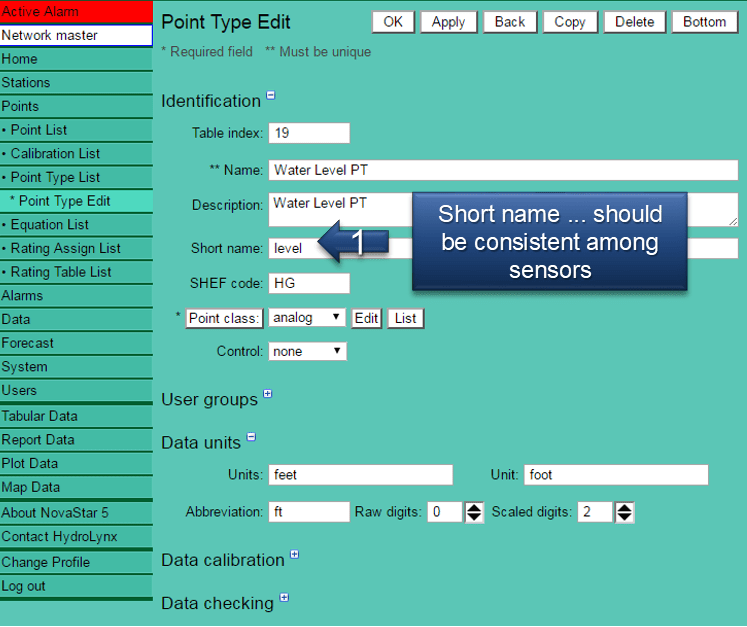This screenshot has width=747, height=627.
Task: Open the Alarms menu item
Action: 22,296
